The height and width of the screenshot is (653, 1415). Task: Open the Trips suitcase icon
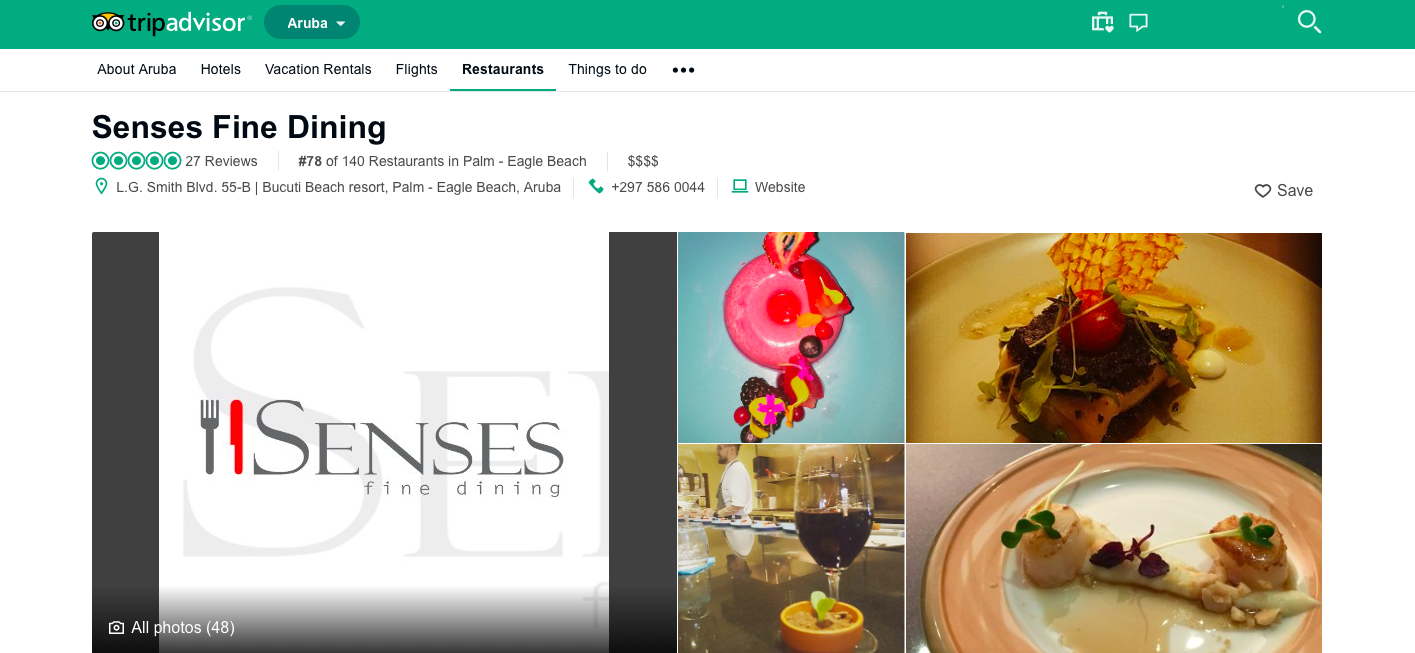(x=1102, y=22)
